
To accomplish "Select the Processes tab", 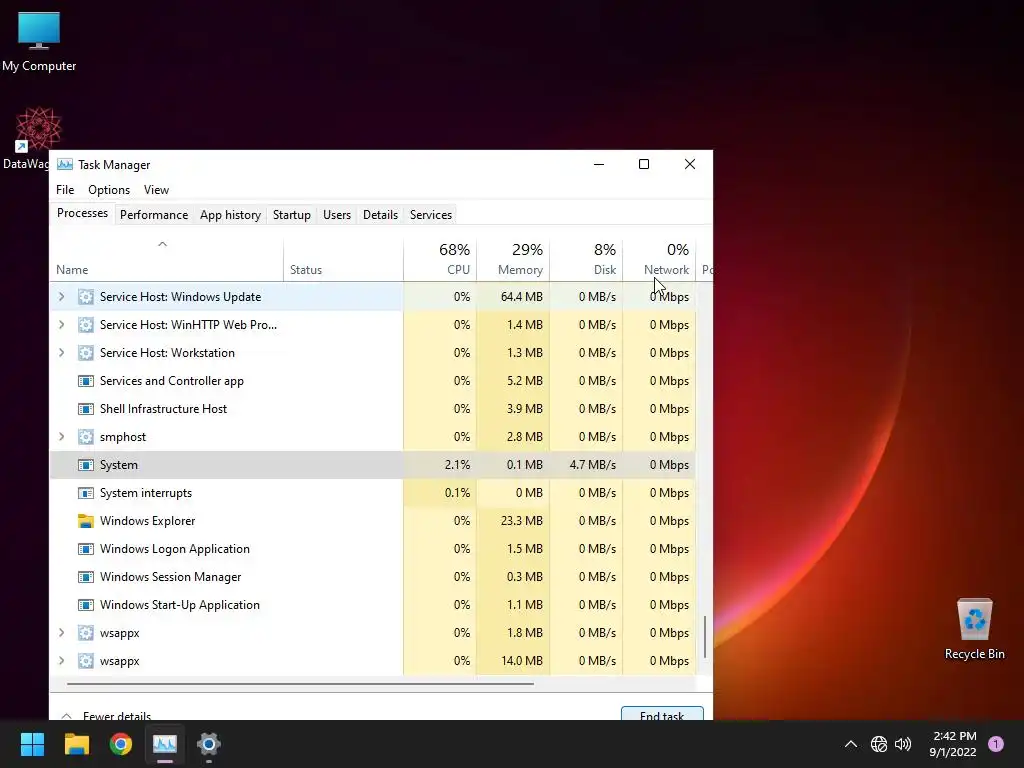I will click(82, 214).
